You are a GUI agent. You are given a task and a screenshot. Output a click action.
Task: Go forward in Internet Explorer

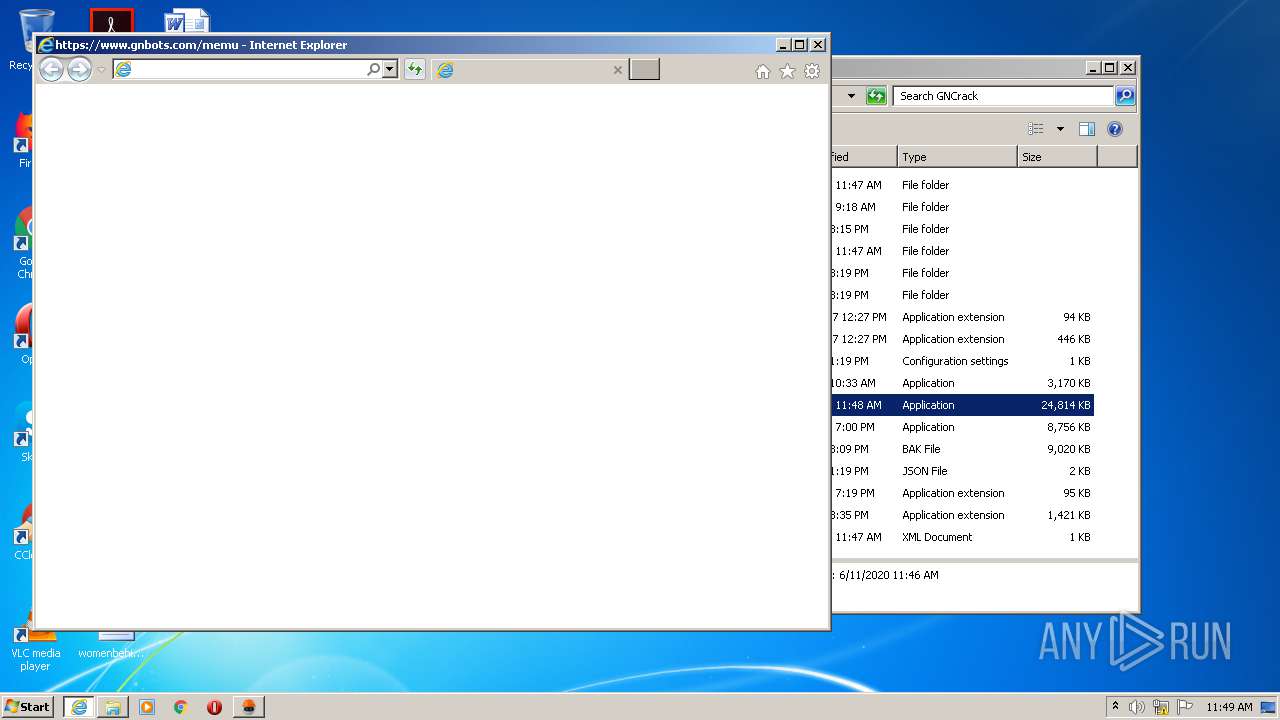[79, 69]
